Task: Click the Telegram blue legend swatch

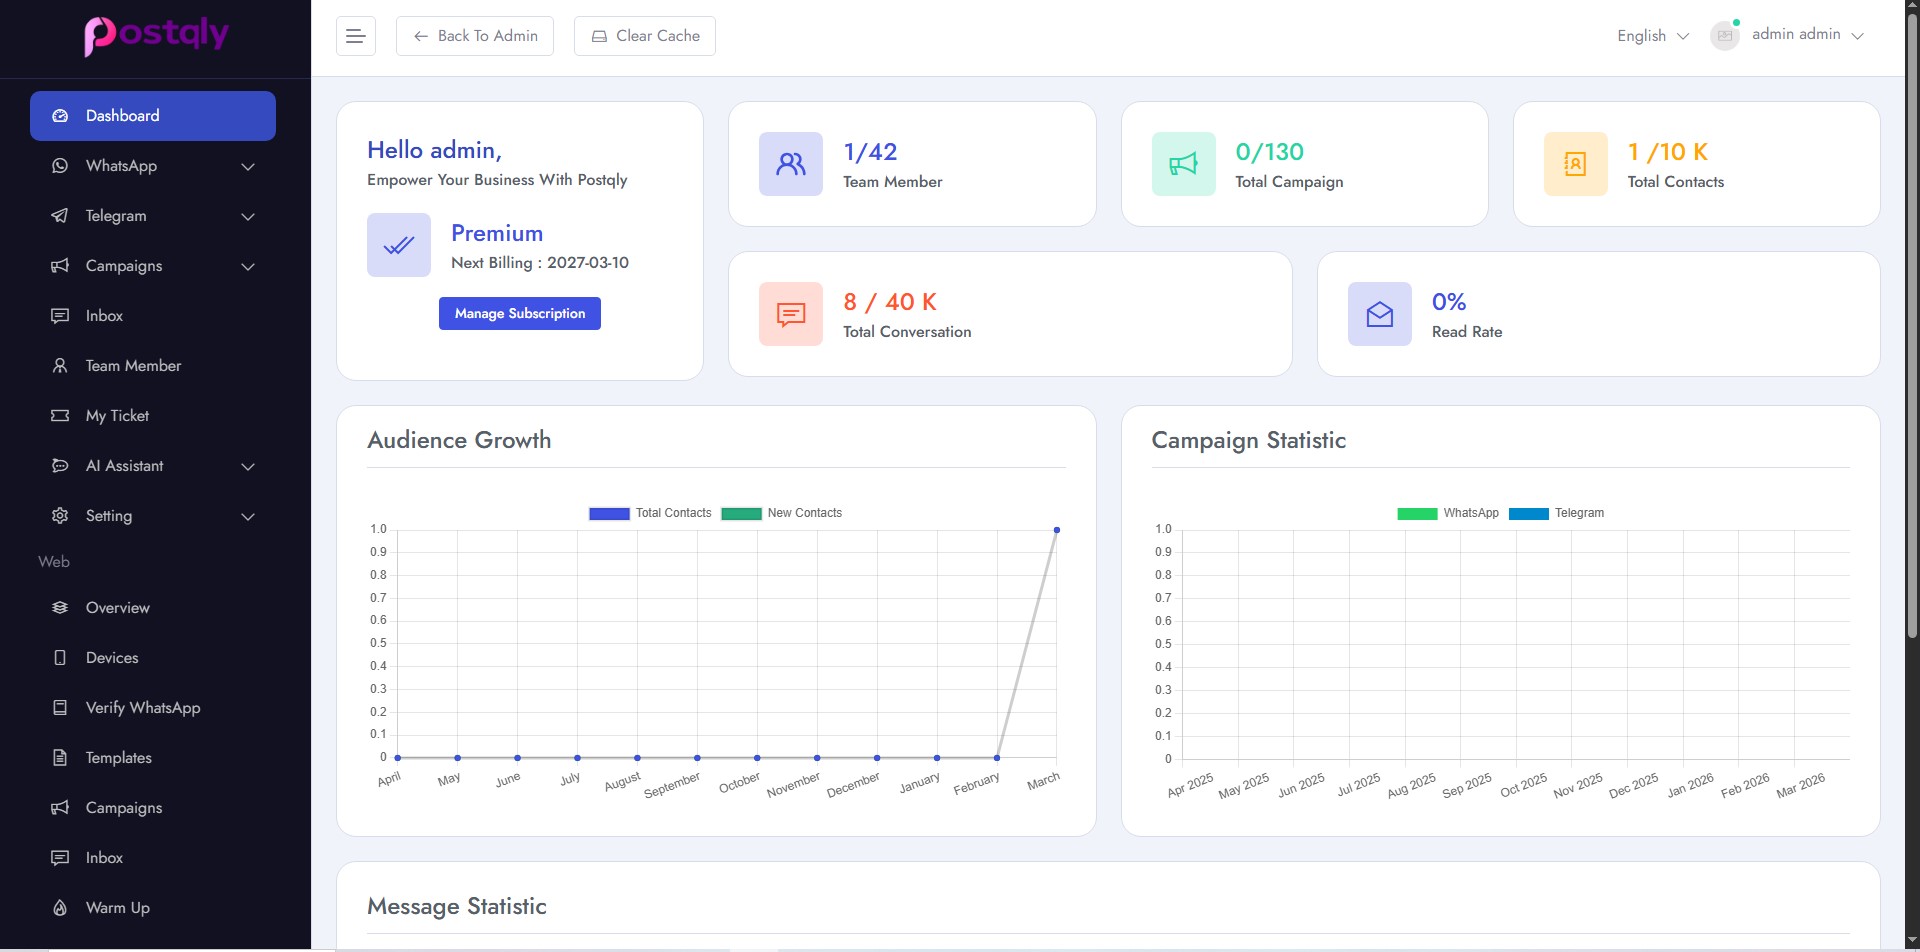Action: click(1528, 514)
